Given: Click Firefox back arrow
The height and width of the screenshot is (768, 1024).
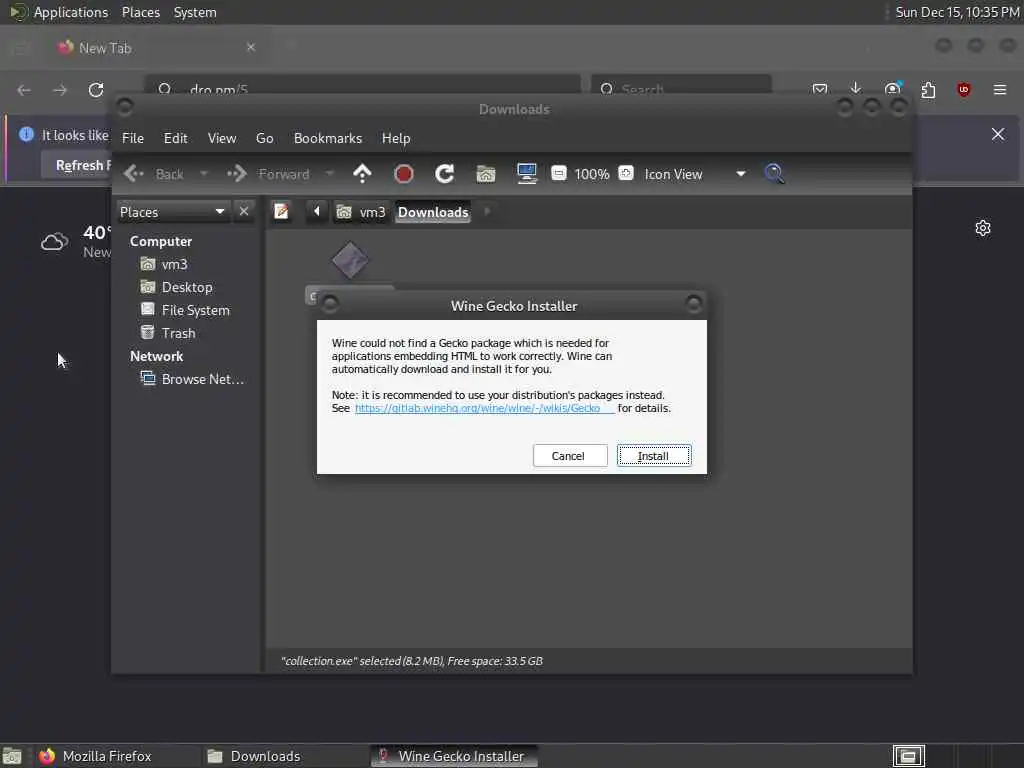Looking at the screenshot, I should click(24, 90).
